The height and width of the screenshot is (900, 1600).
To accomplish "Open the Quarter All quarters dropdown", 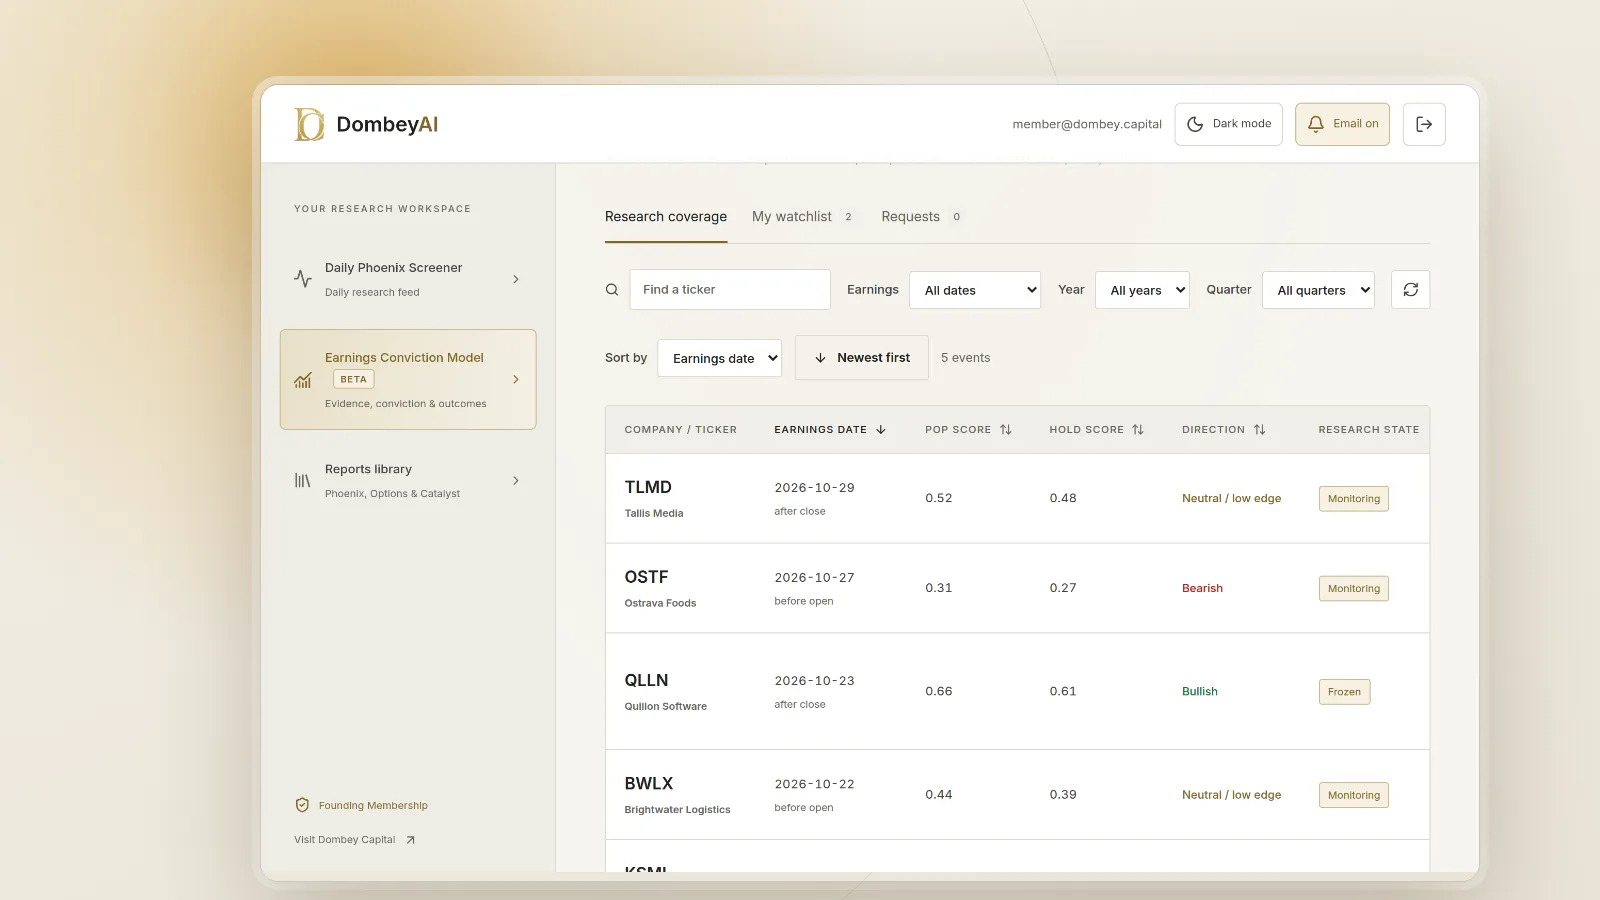I will click(x=1318, y=290).
